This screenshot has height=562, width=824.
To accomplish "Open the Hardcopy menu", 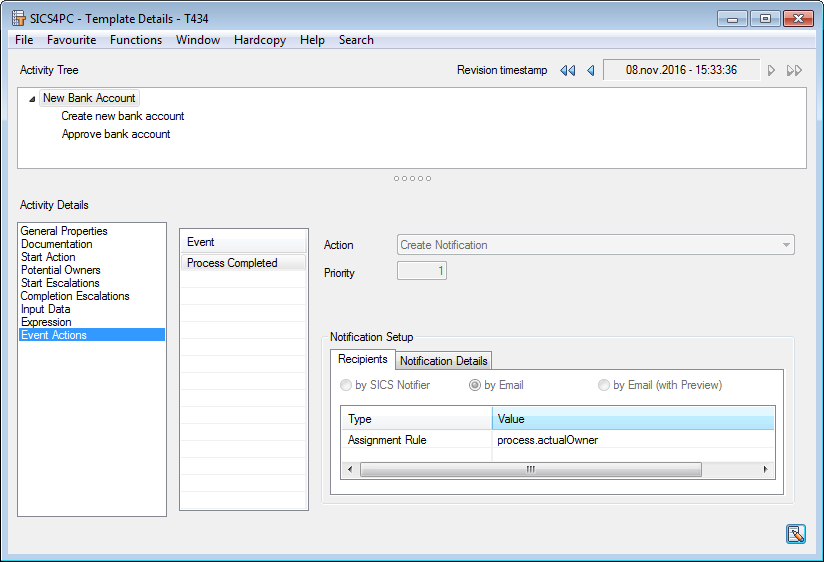I will click(x=260, y=40).
